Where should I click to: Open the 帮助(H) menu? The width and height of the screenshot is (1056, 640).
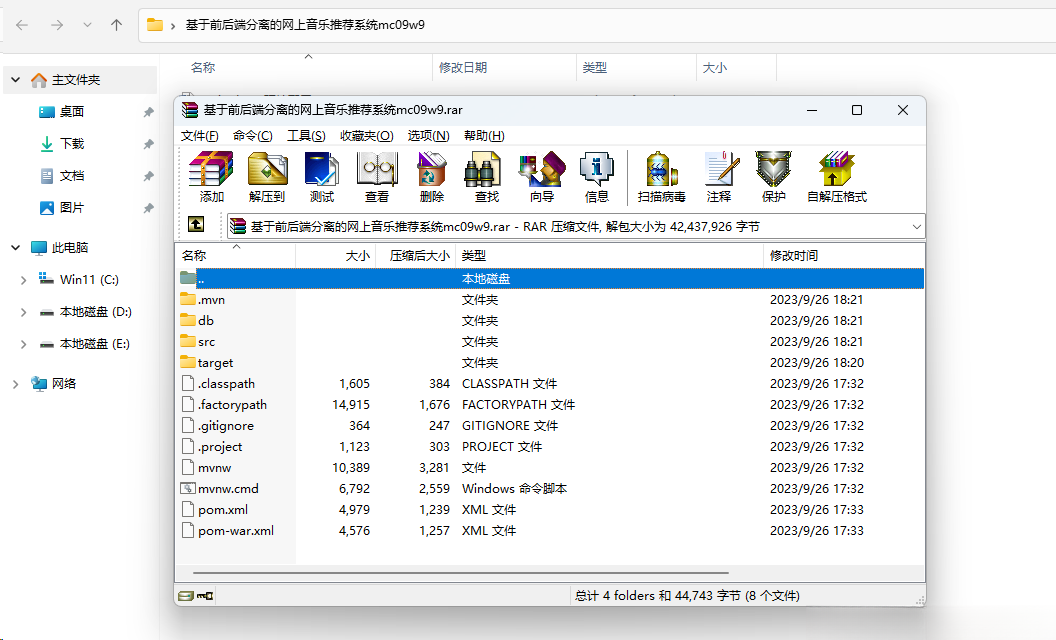click(484, 136)
